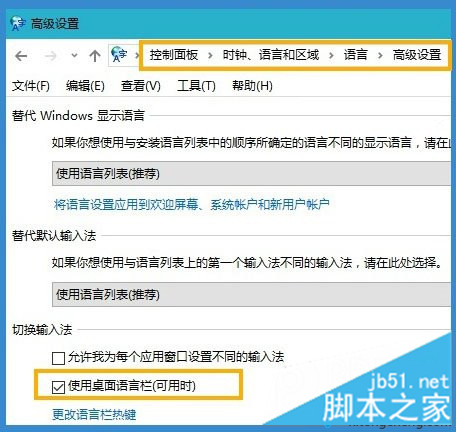Image resolution: width=456 pixels, height=432 pixels.
Task: Open 更改语言栏热键 link
Action: click(x=94, y=415)
